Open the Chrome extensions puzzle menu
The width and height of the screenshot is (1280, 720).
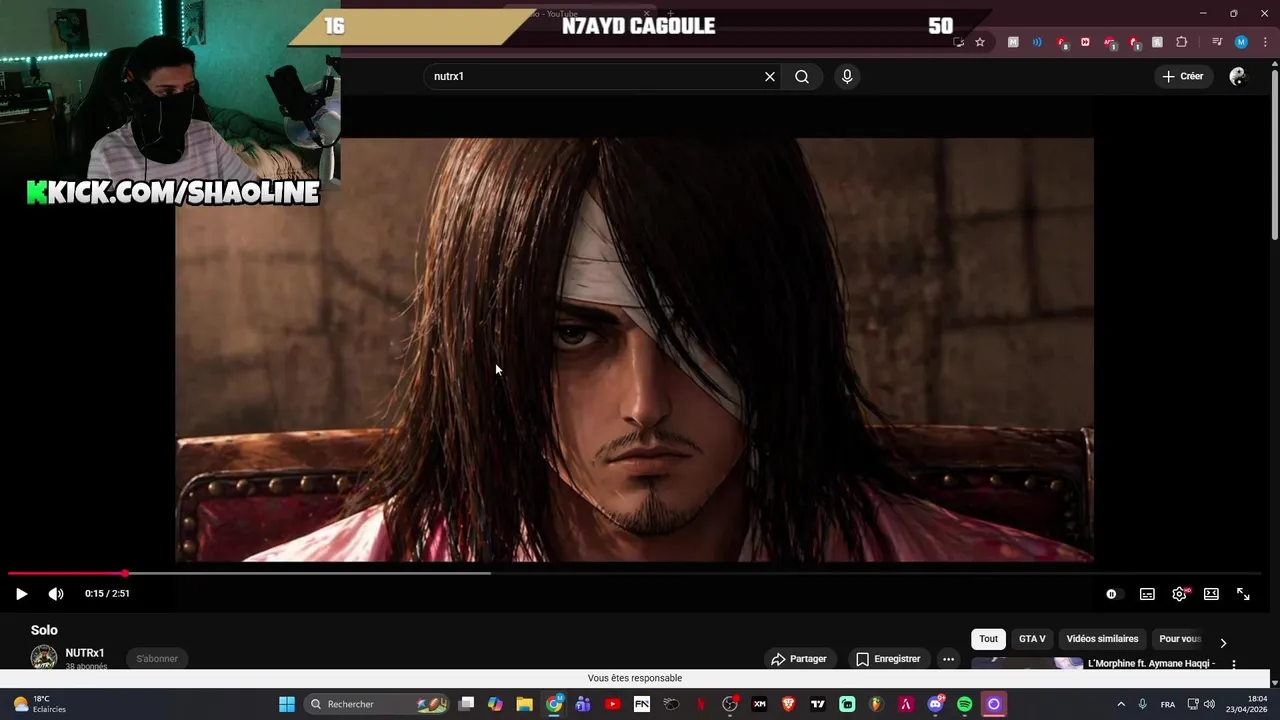pos(1181,42)
